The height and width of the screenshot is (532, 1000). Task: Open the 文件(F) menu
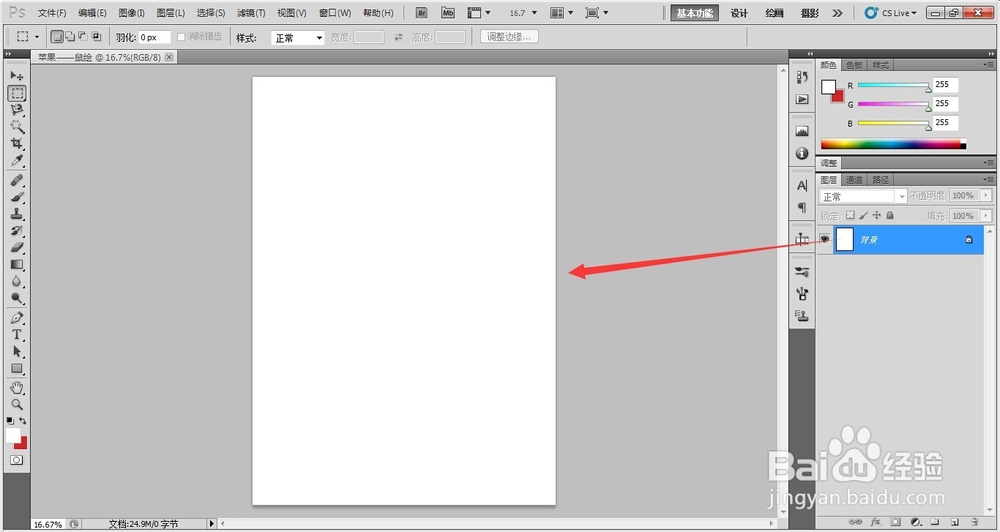tap(52, 13)
